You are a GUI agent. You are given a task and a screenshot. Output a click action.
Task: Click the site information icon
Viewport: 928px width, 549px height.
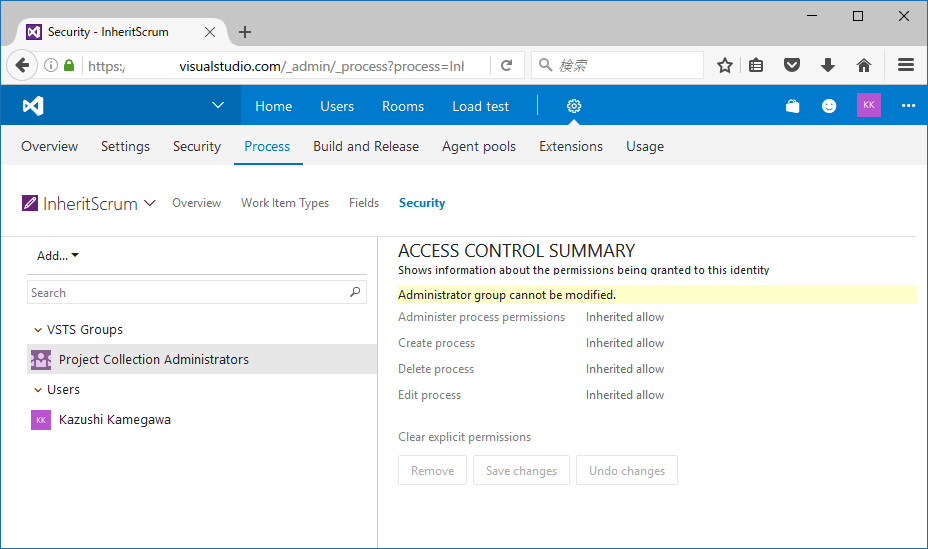51,65
